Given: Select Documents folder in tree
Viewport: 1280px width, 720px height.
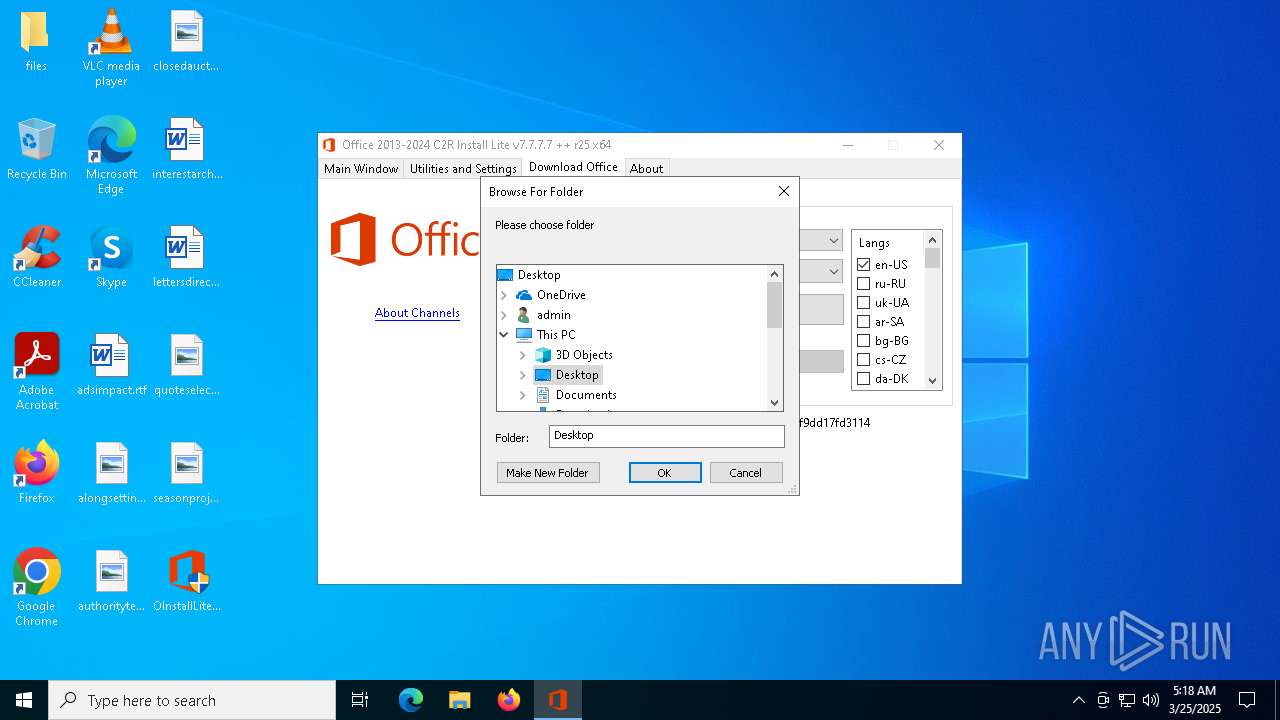Looking at the screenshot, I should 586,395.
